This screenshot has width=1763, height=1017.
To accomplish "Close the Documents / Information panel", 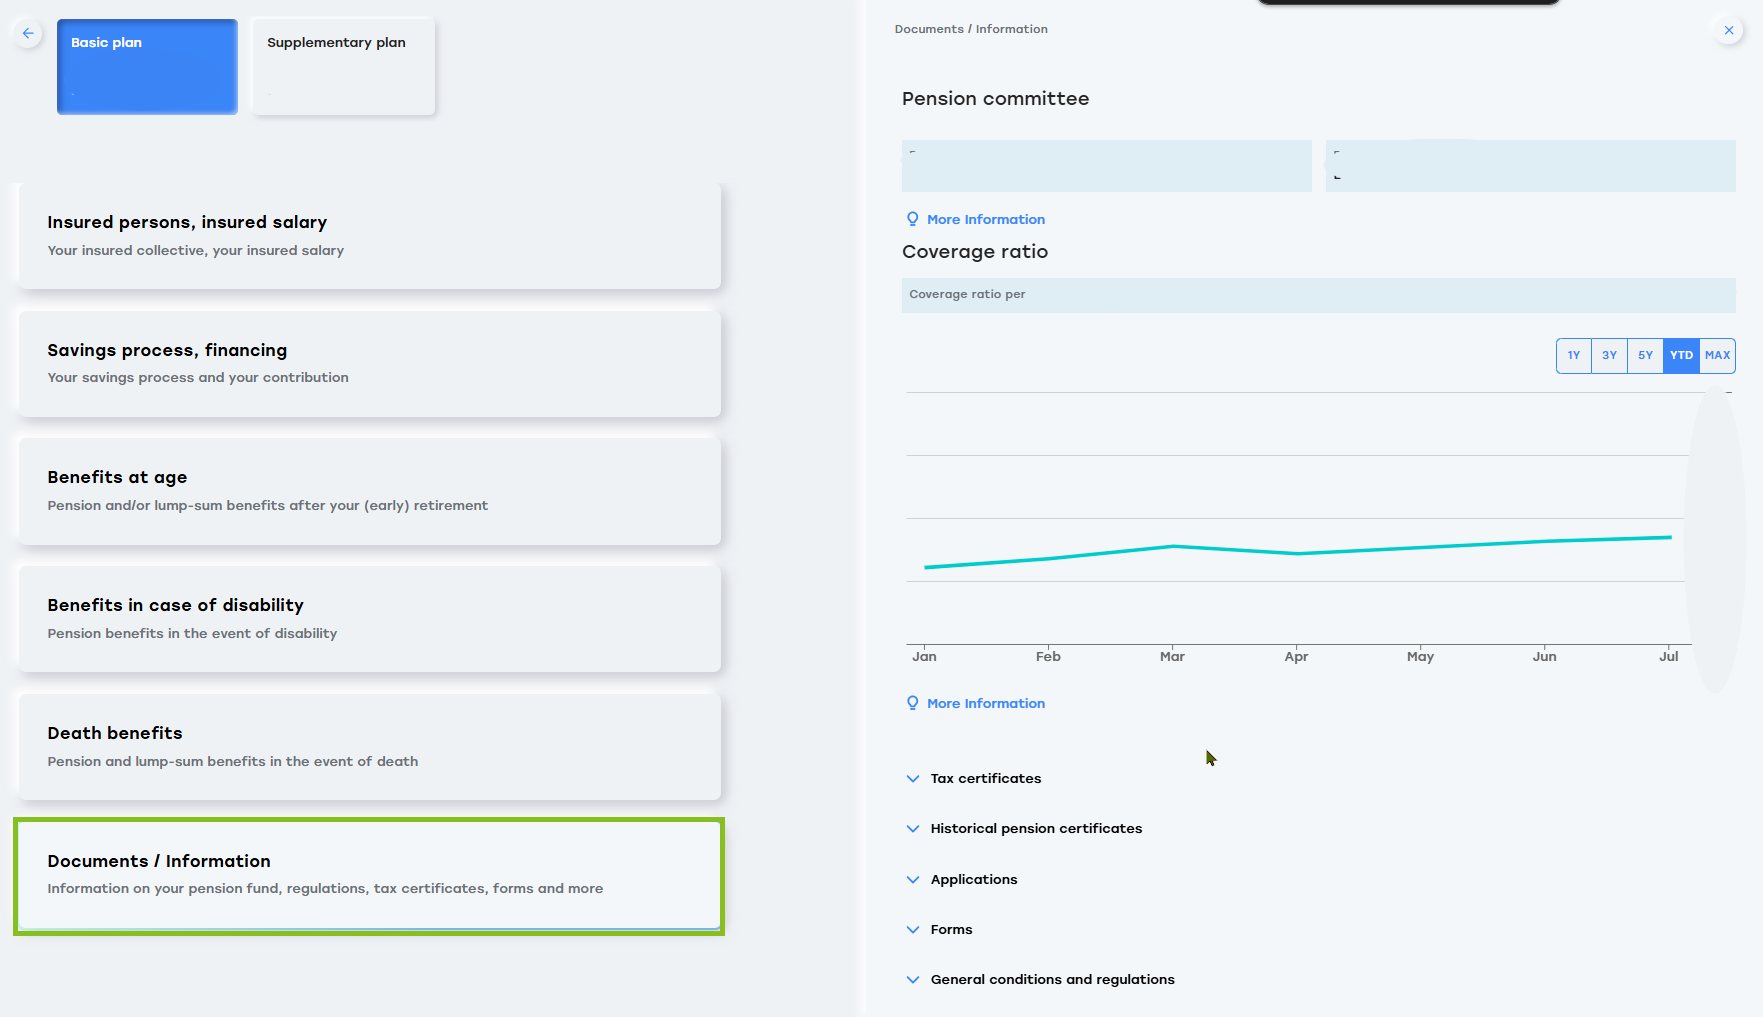I will 1728,31.
